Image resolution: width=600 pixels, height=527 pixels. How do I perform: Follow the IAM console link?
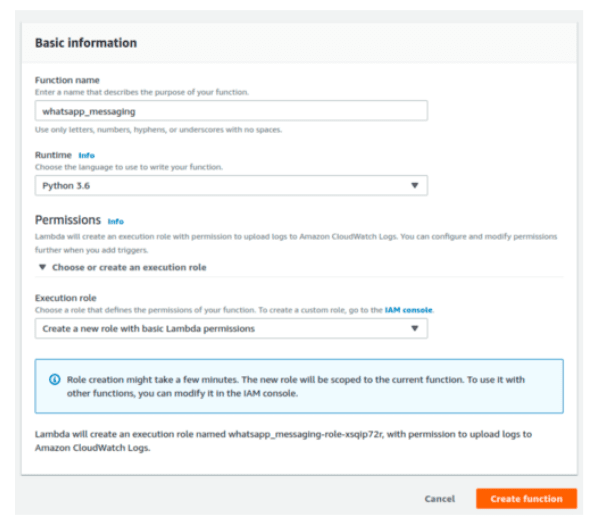point(408,310)
